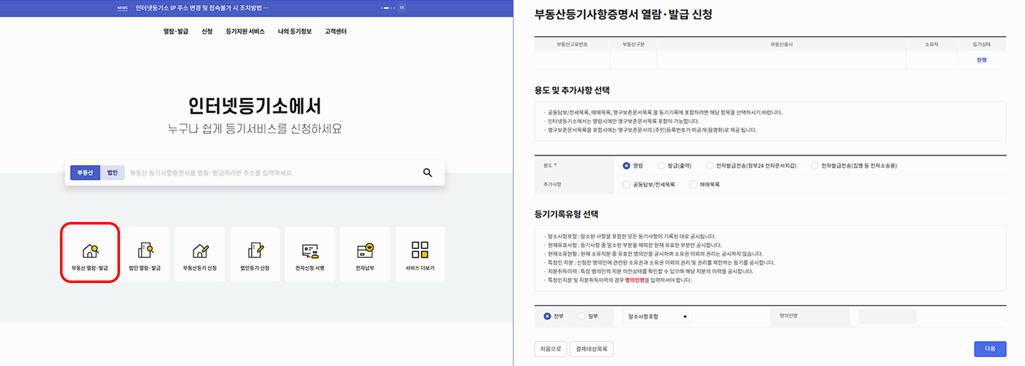The height and width of the screenshot is (366, 1025).
Task: Select 전자발급전송(정부24 전자문서지갑) radio button
Action: coord(710,166)
